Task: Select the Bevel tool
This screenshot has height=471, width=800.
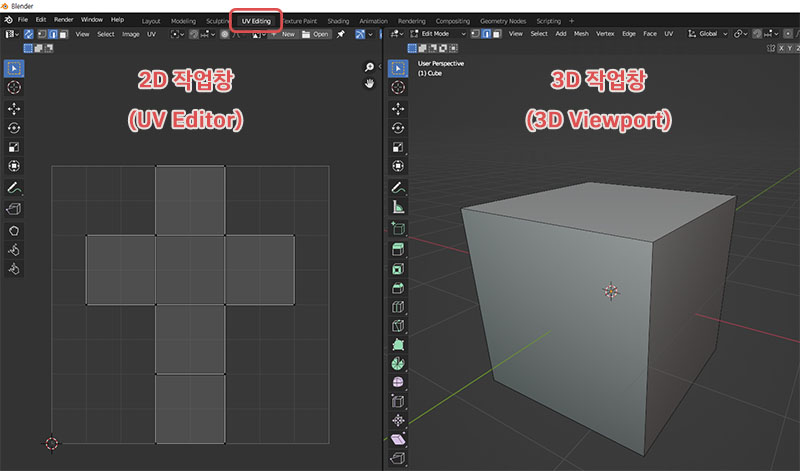Action: pyautogui.click(x=398, y=288)
